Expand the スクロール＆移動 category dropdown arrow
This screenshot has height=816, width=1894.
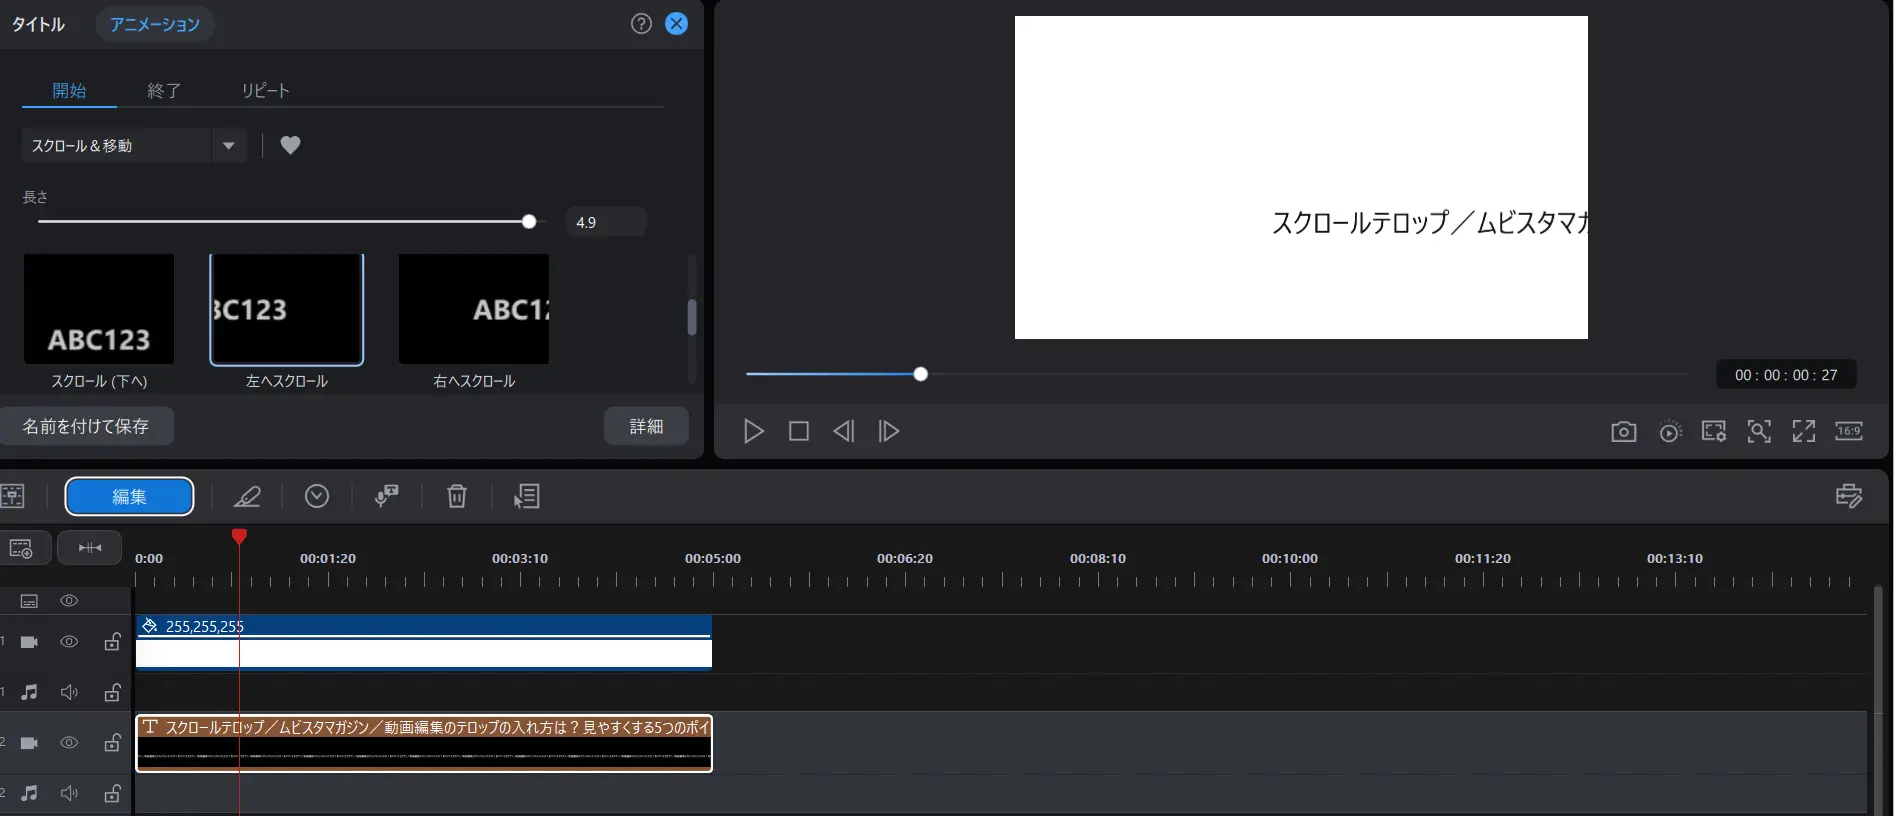[229, 146]
